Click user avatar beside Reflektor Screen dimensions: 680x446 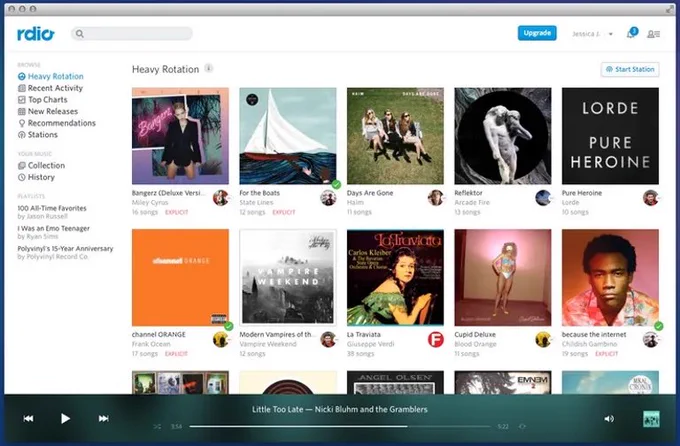(x=543, y=198)
